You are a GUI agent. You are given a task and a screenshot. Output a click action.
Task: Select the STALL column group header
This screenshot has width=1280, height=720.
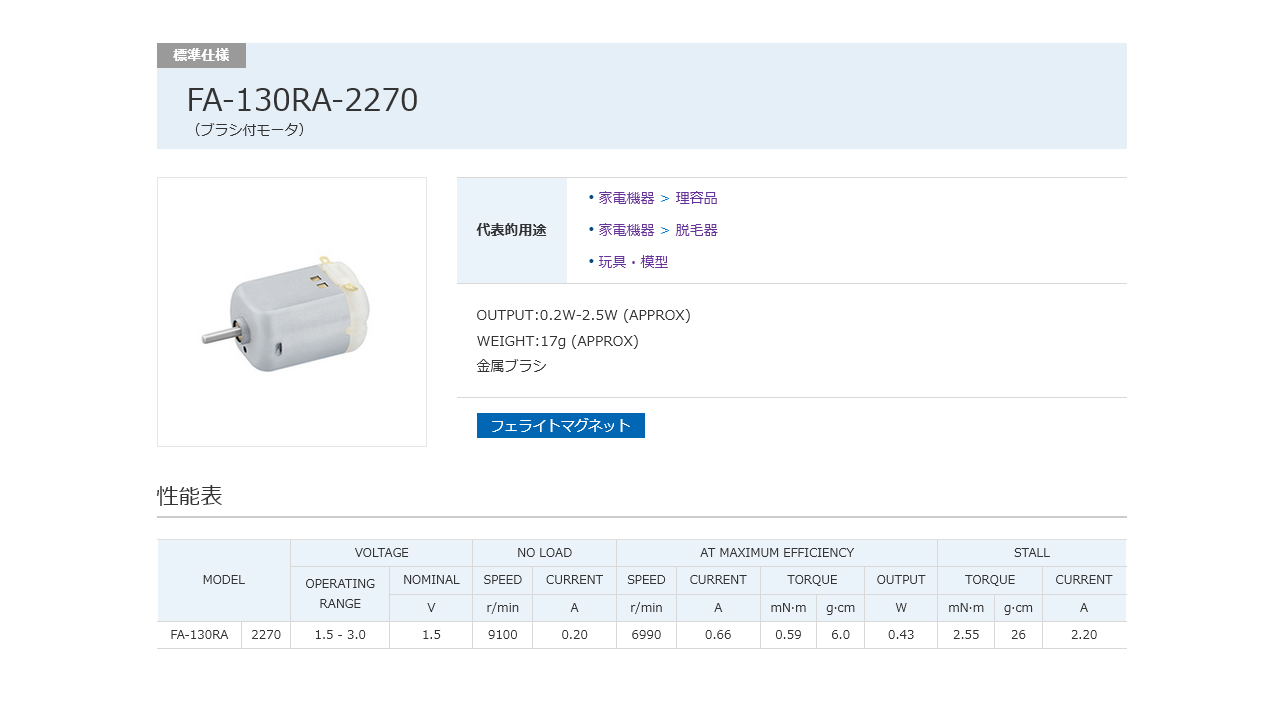pyautogui.click(x=1031, y=553)
